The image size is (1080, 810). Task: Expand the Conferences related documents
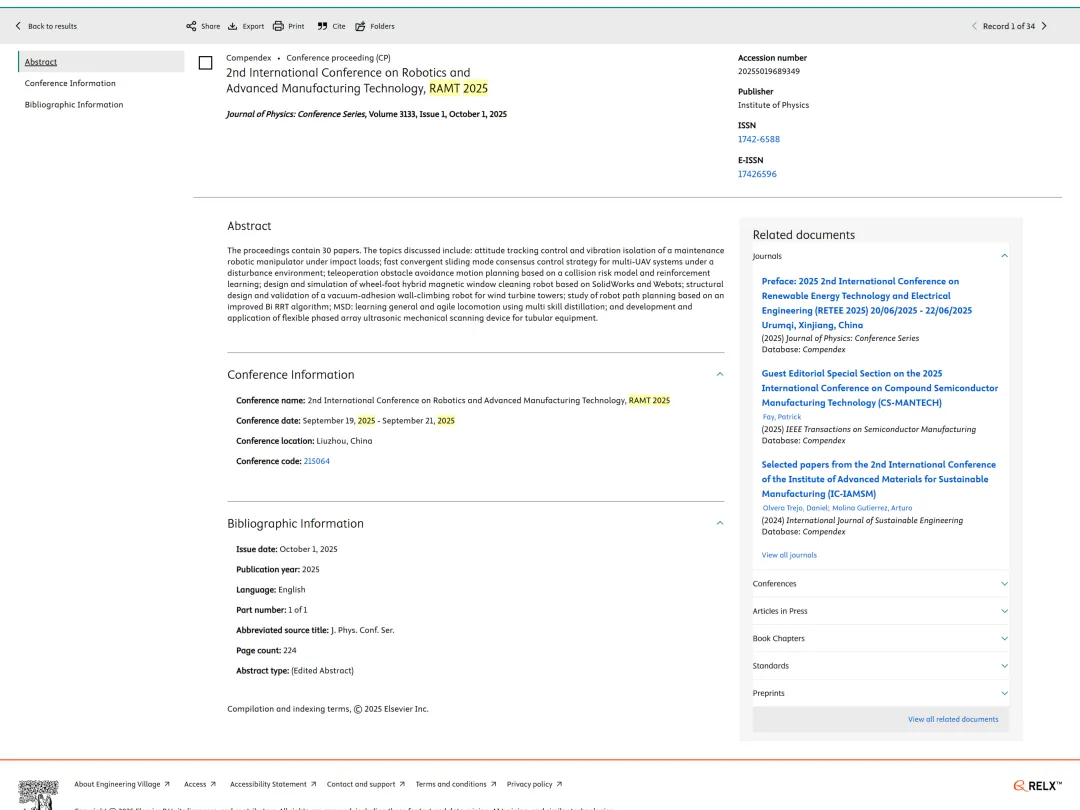click(1004, 584)
